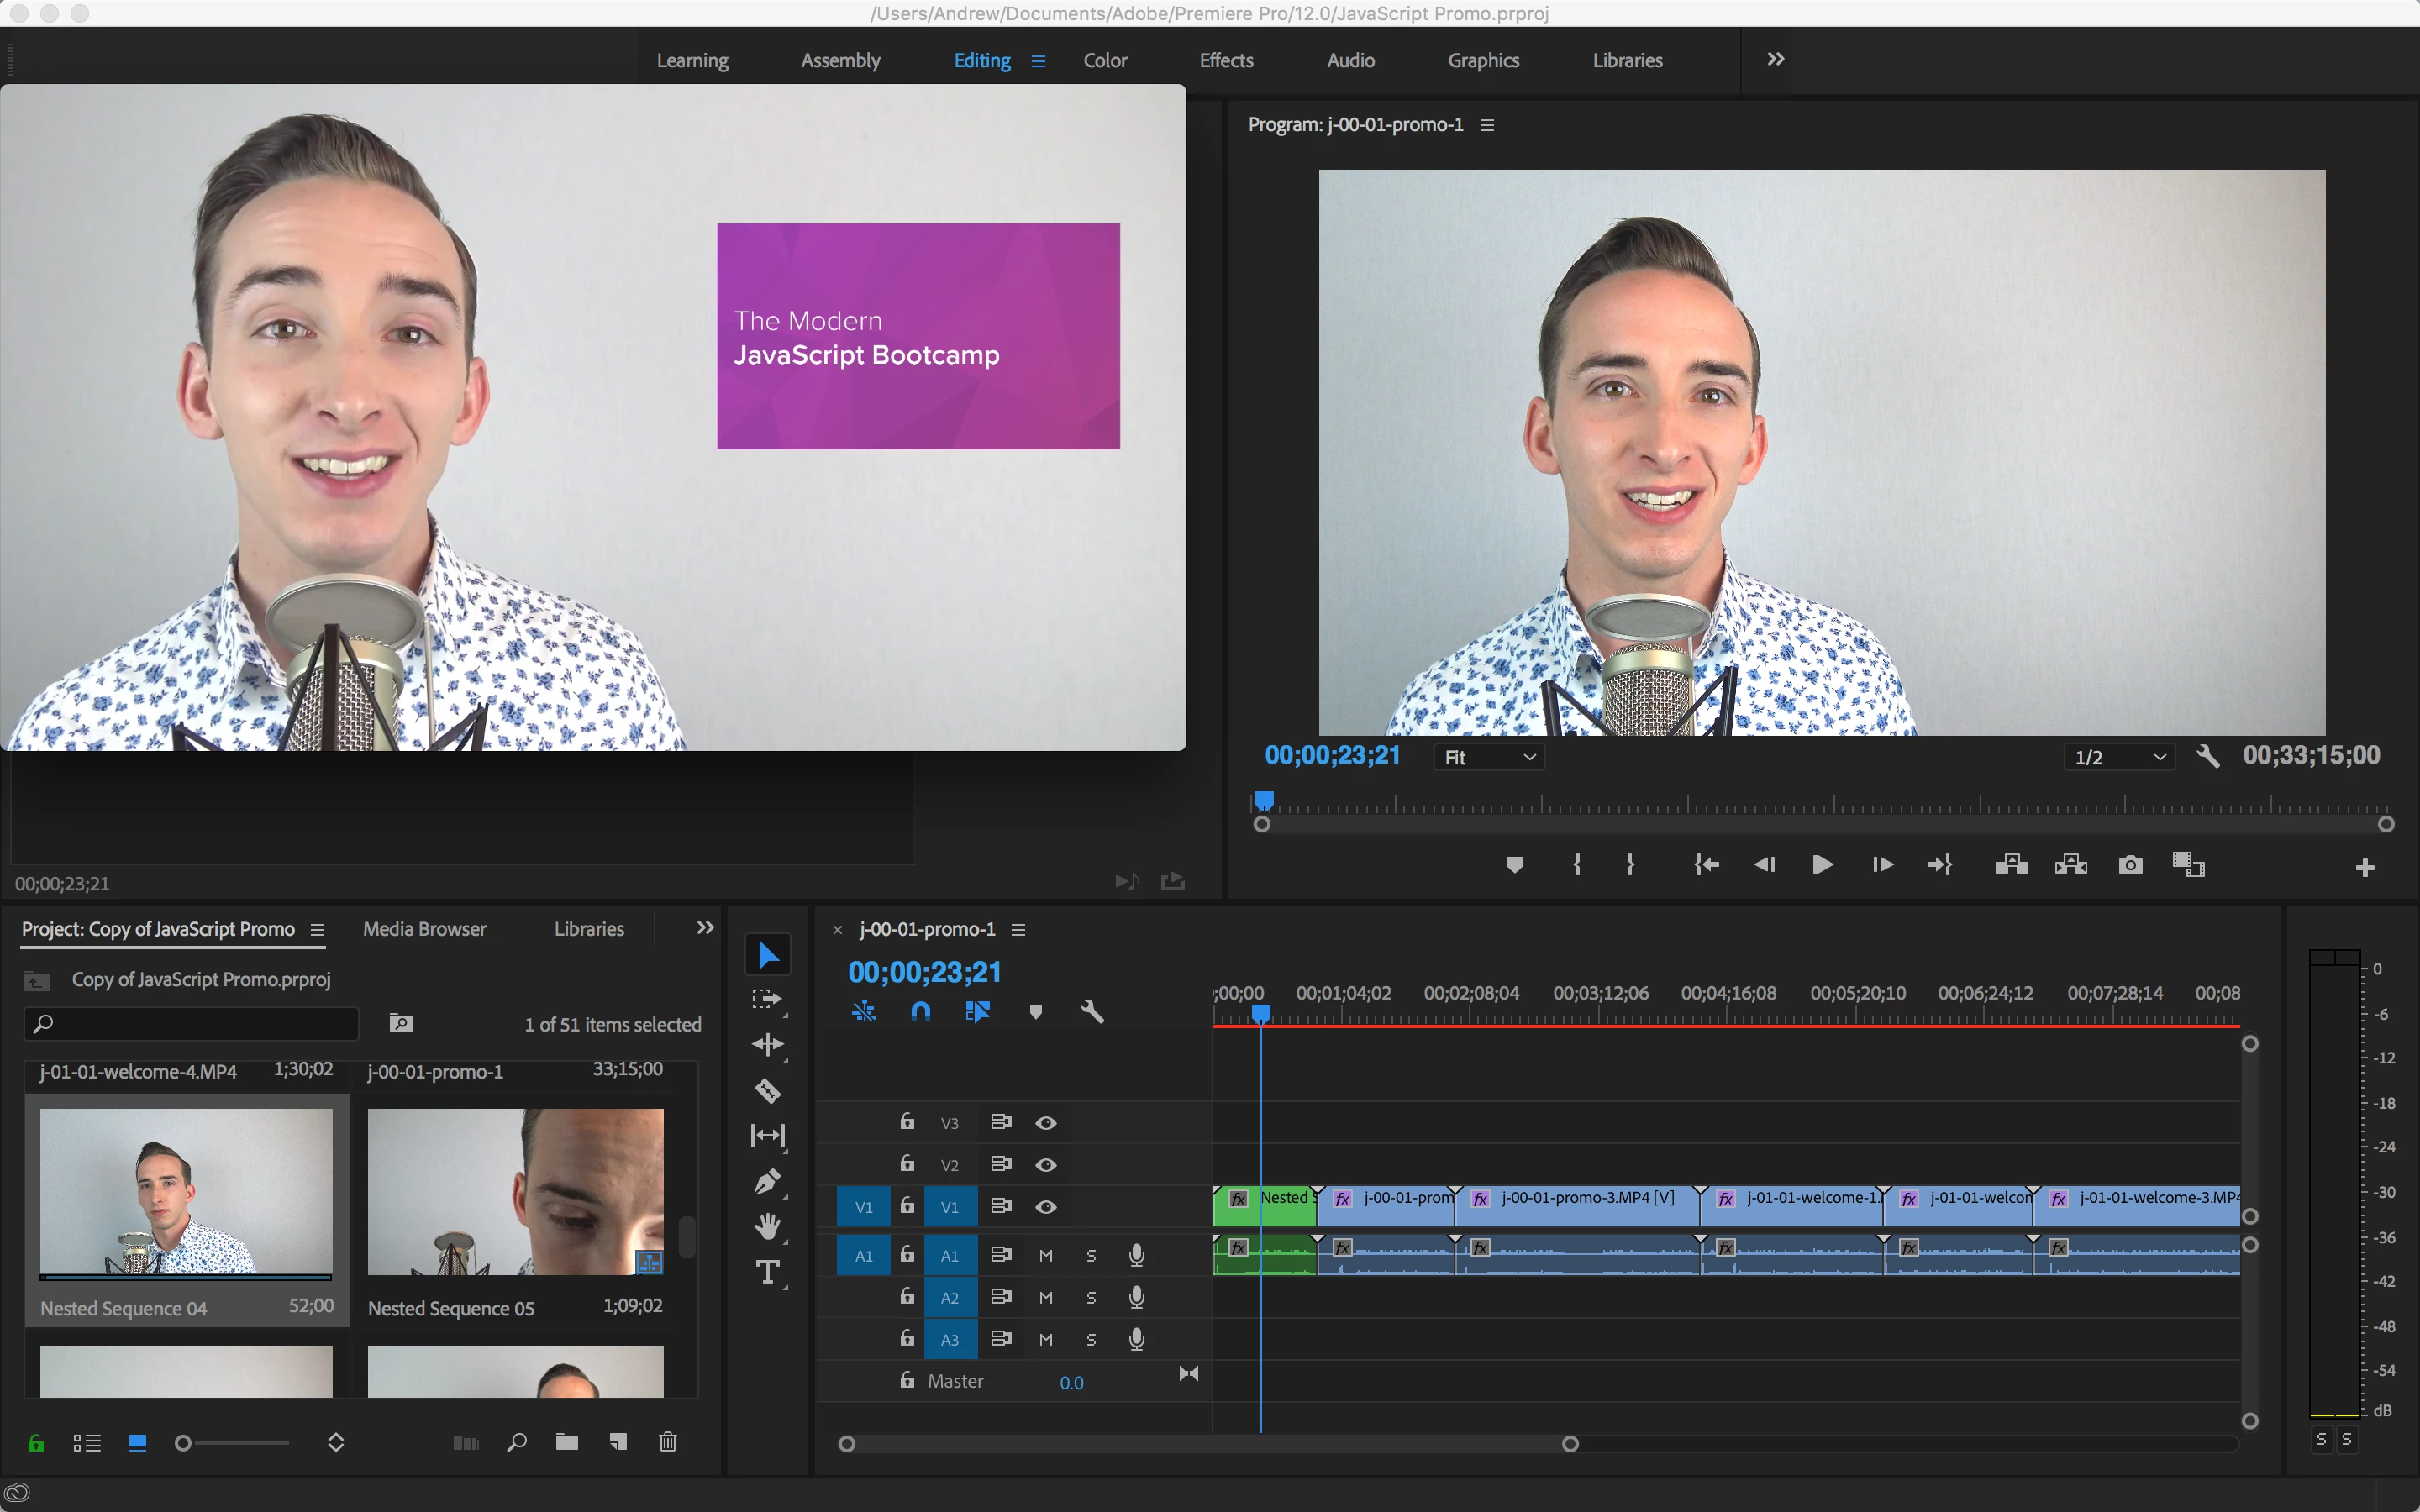Select the Hand tool
The width and height of the screenshot is (2420, 1512).
point(767,1226)
